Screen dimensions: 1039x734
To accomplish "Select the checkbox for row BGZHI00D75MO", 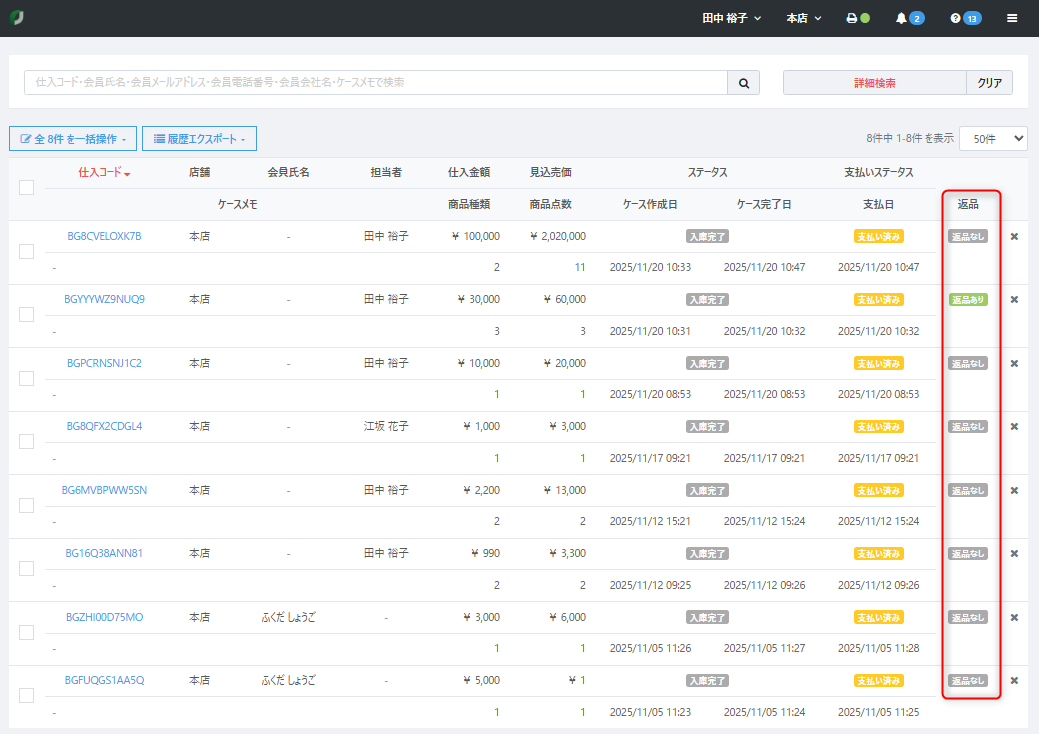I will click(26, 632).
